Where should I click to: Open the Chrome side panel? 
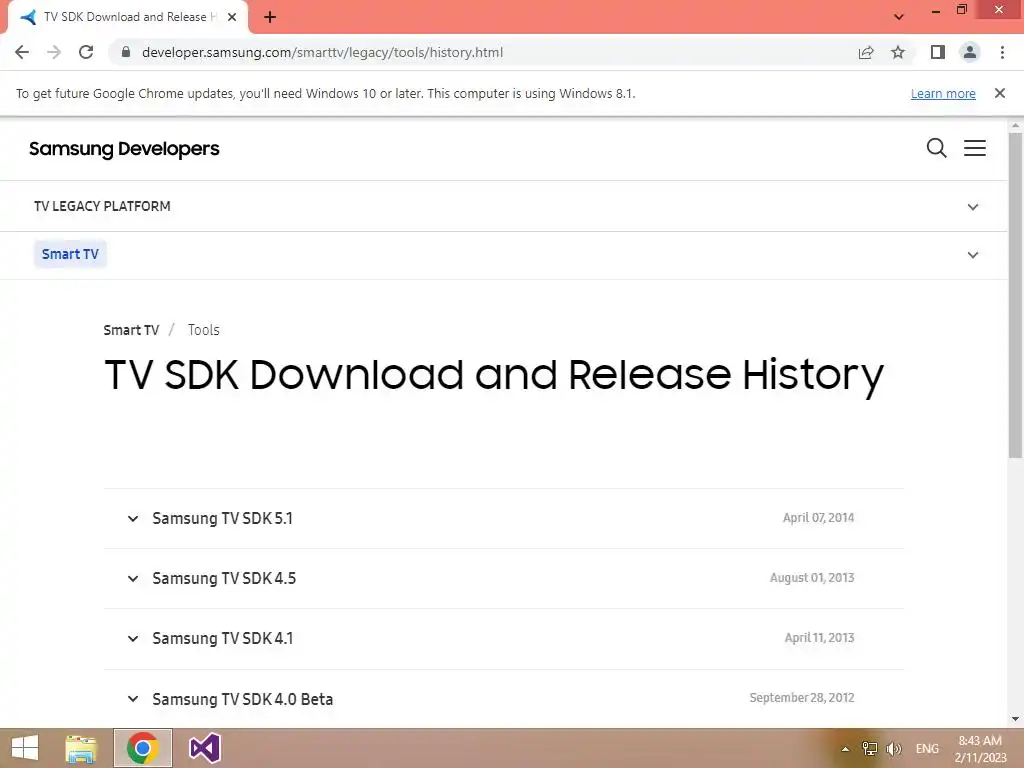(x=938, y=52)
